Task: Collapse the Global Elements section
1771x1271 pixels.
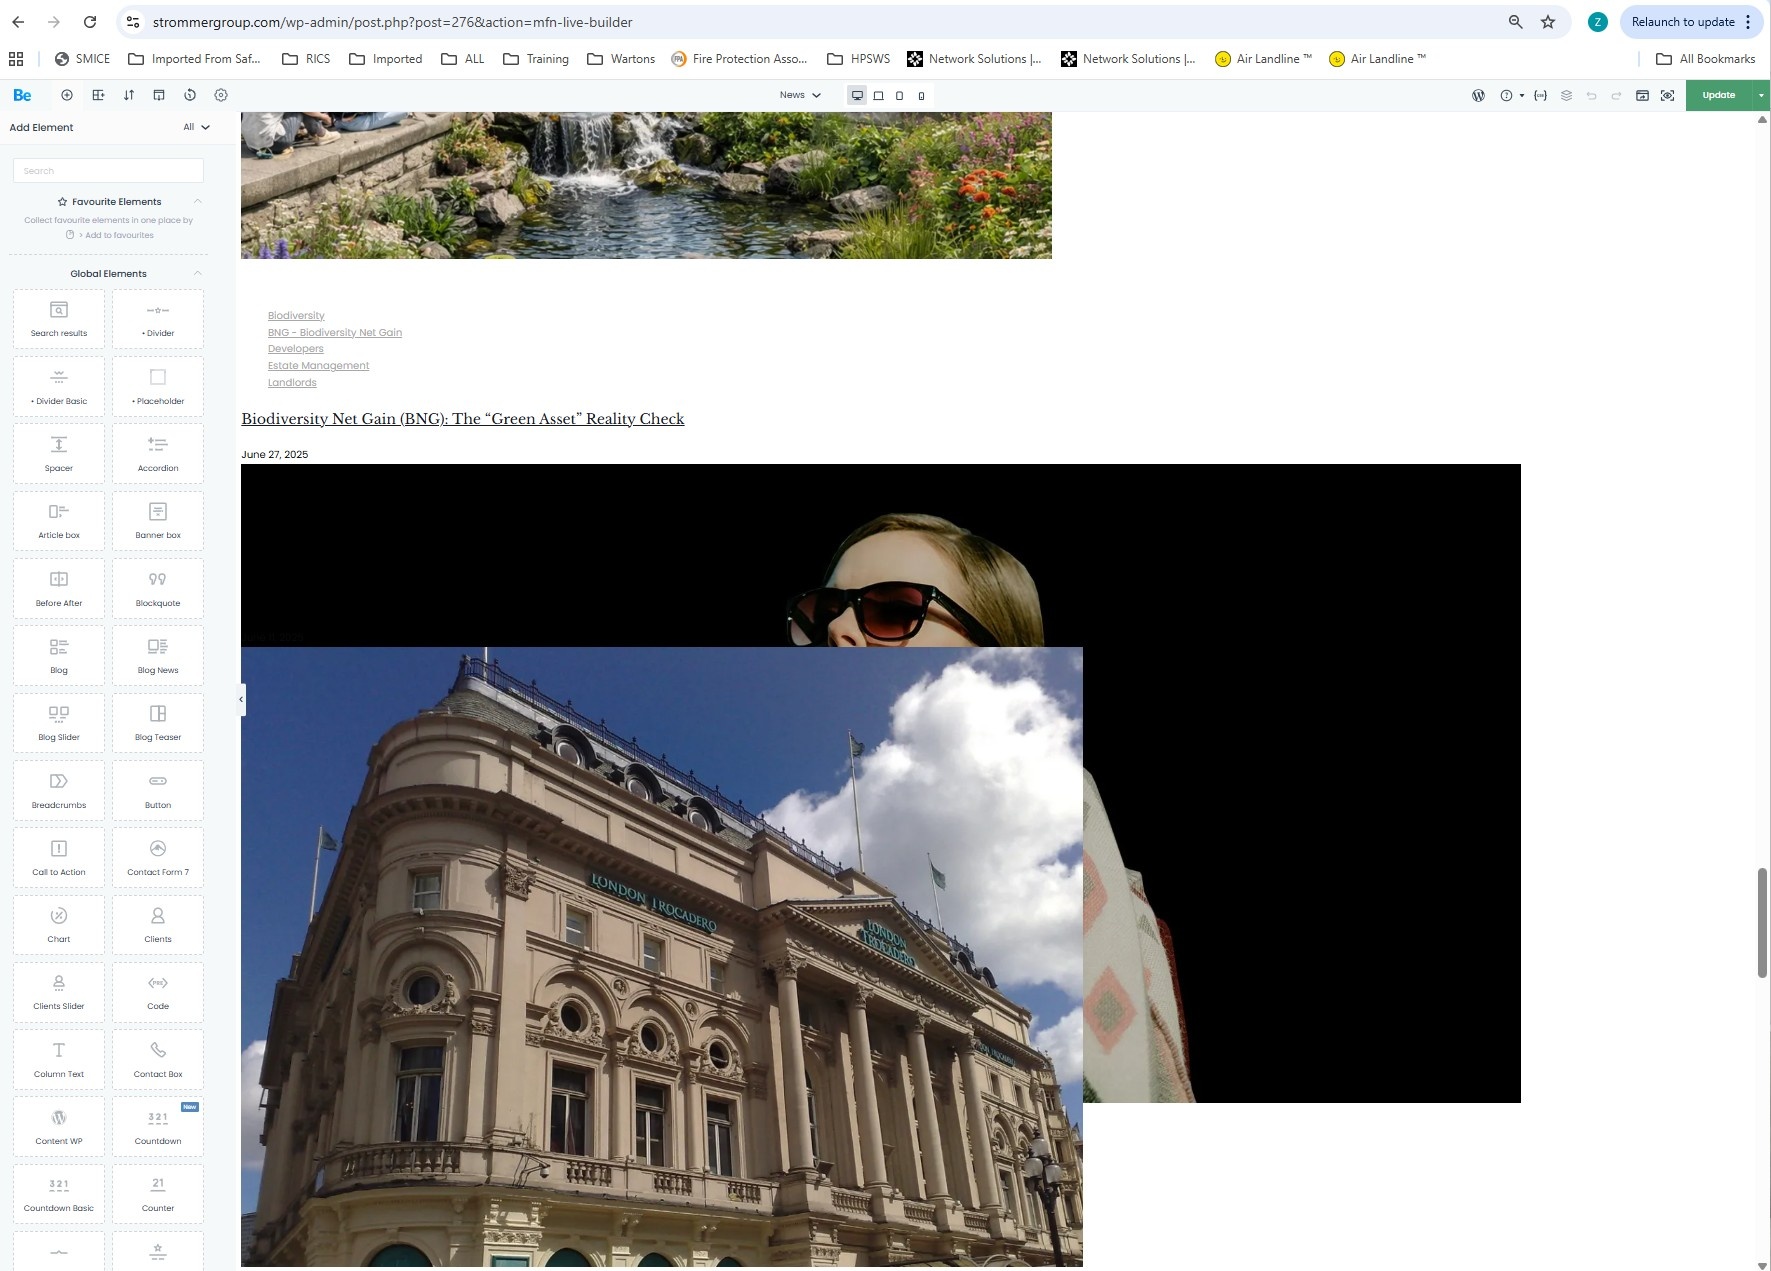Action: click(x=197, y=273)
